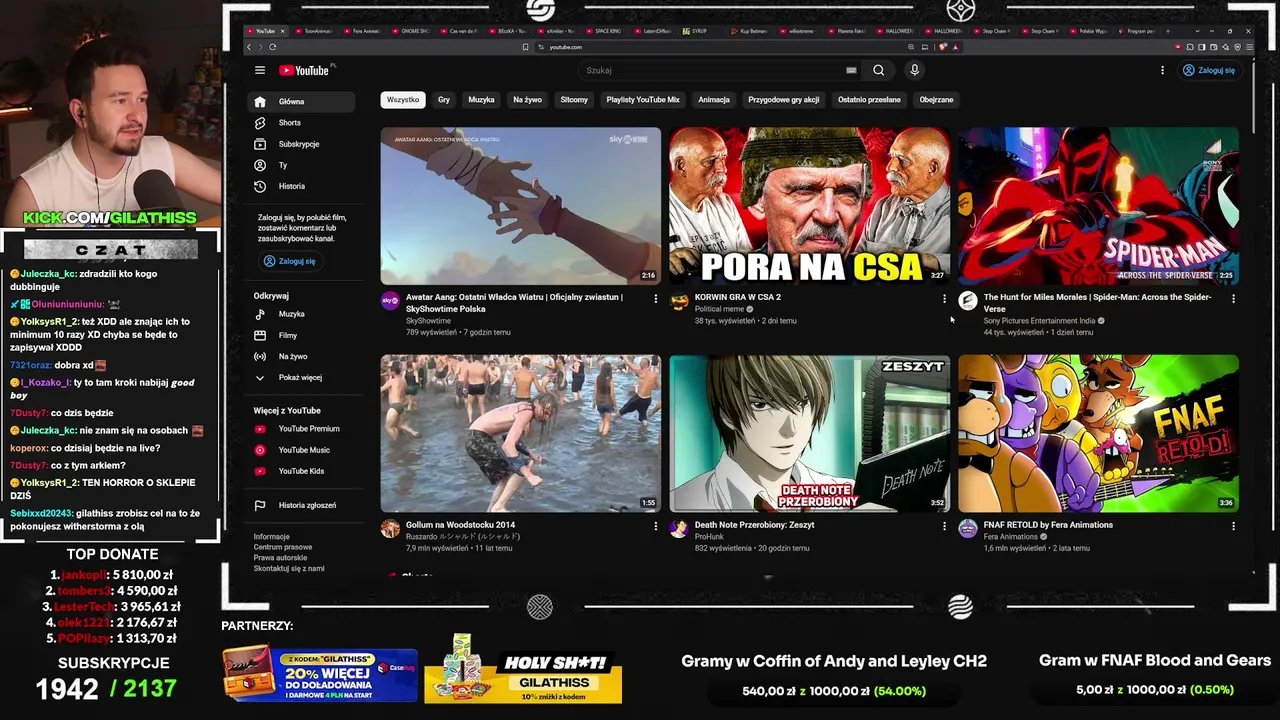Open options menu for KORWIN GRA W CSA 2
Viewport: 1280px width, 720px height.
pyautogui.click(x=944, y=298)
